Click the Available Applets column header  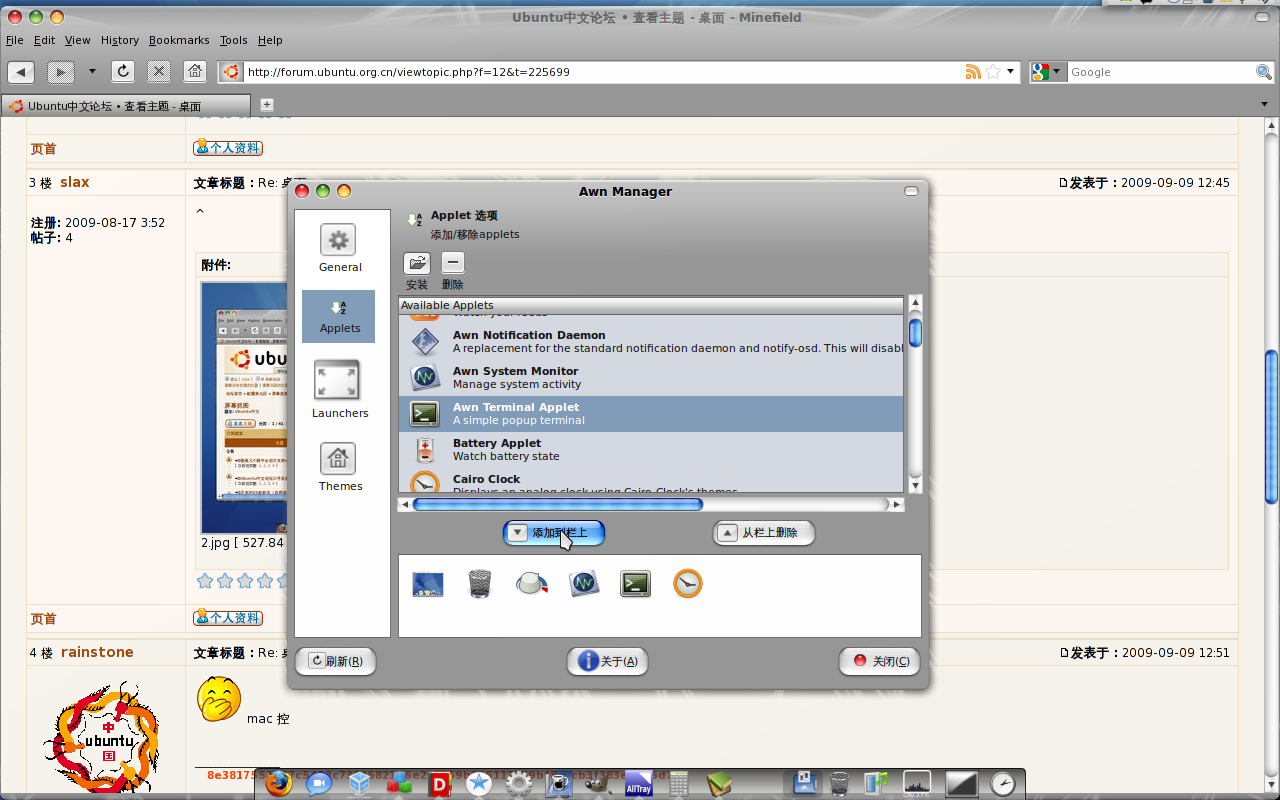pyautogui.click(x=651, y=305)
